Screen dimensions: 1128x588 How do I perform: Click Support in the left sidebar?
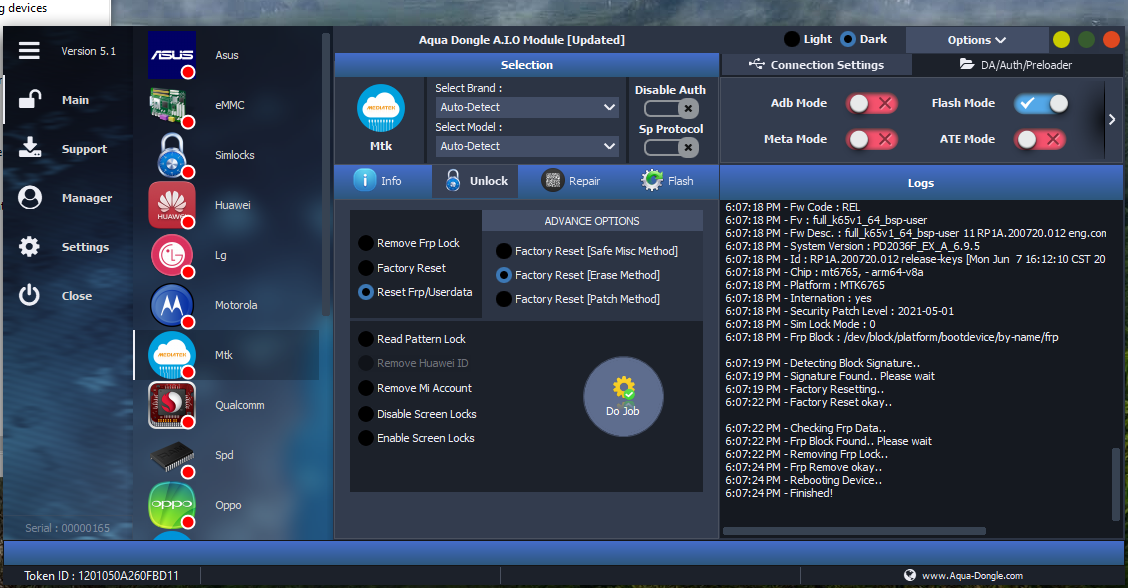coord(84,149)
